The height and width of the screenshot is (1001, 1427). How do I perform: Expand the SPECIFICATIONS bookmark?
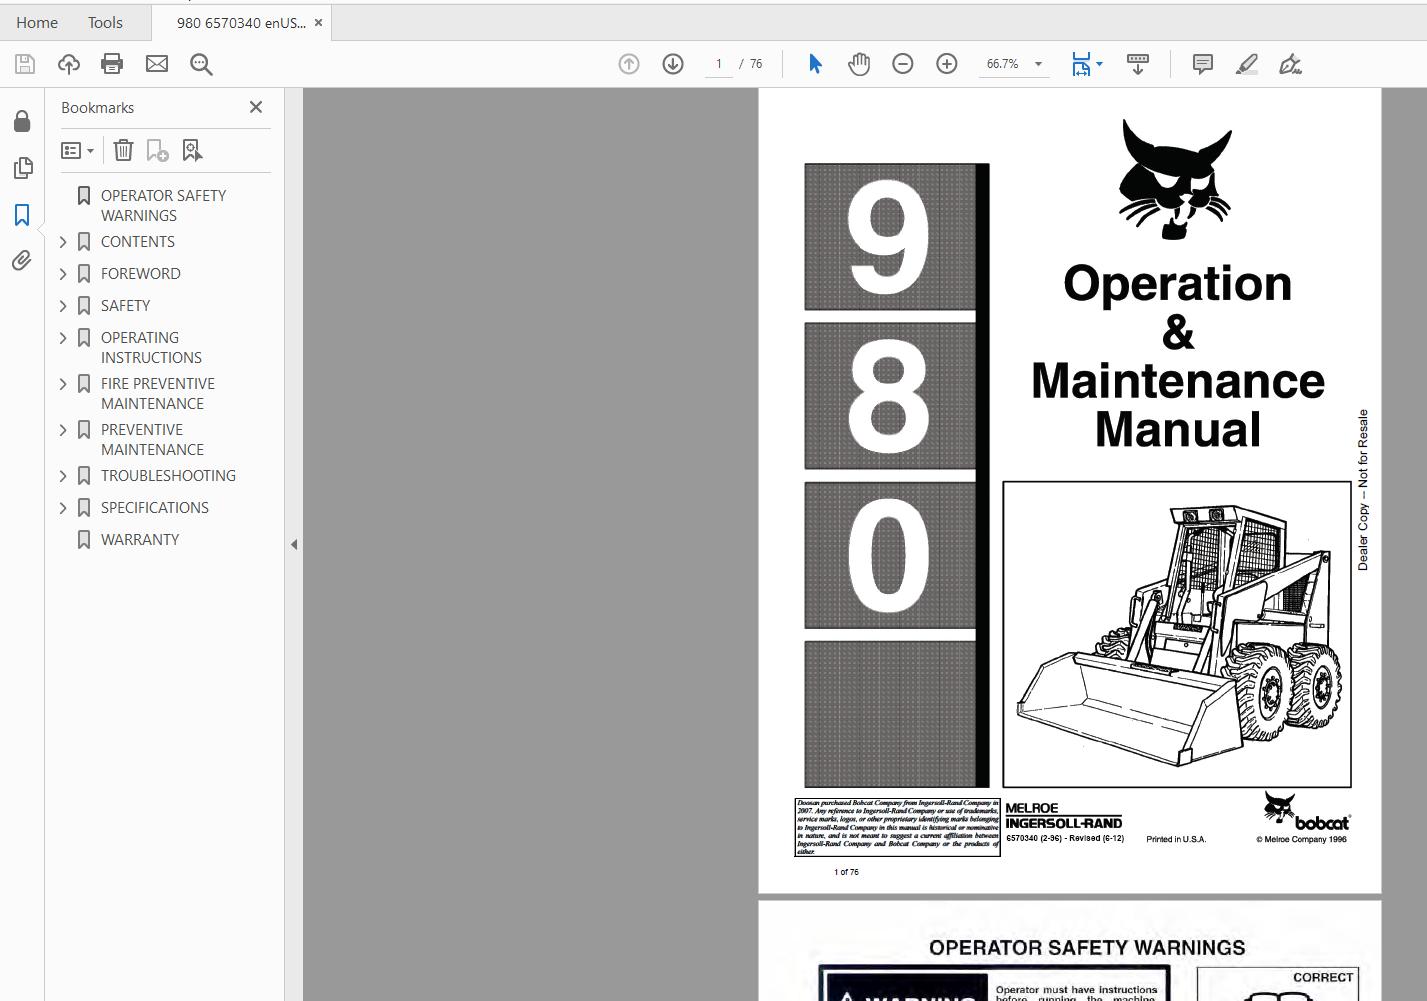coord(63,508)
